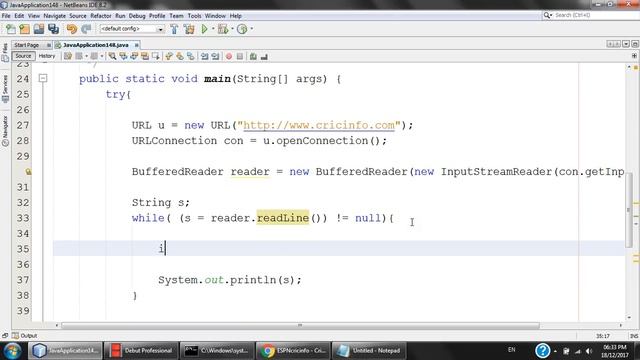This screenshot has height=360, width=640.
Task: Click the Stop Macro Recording icon
Action: (x=240, y=56)
